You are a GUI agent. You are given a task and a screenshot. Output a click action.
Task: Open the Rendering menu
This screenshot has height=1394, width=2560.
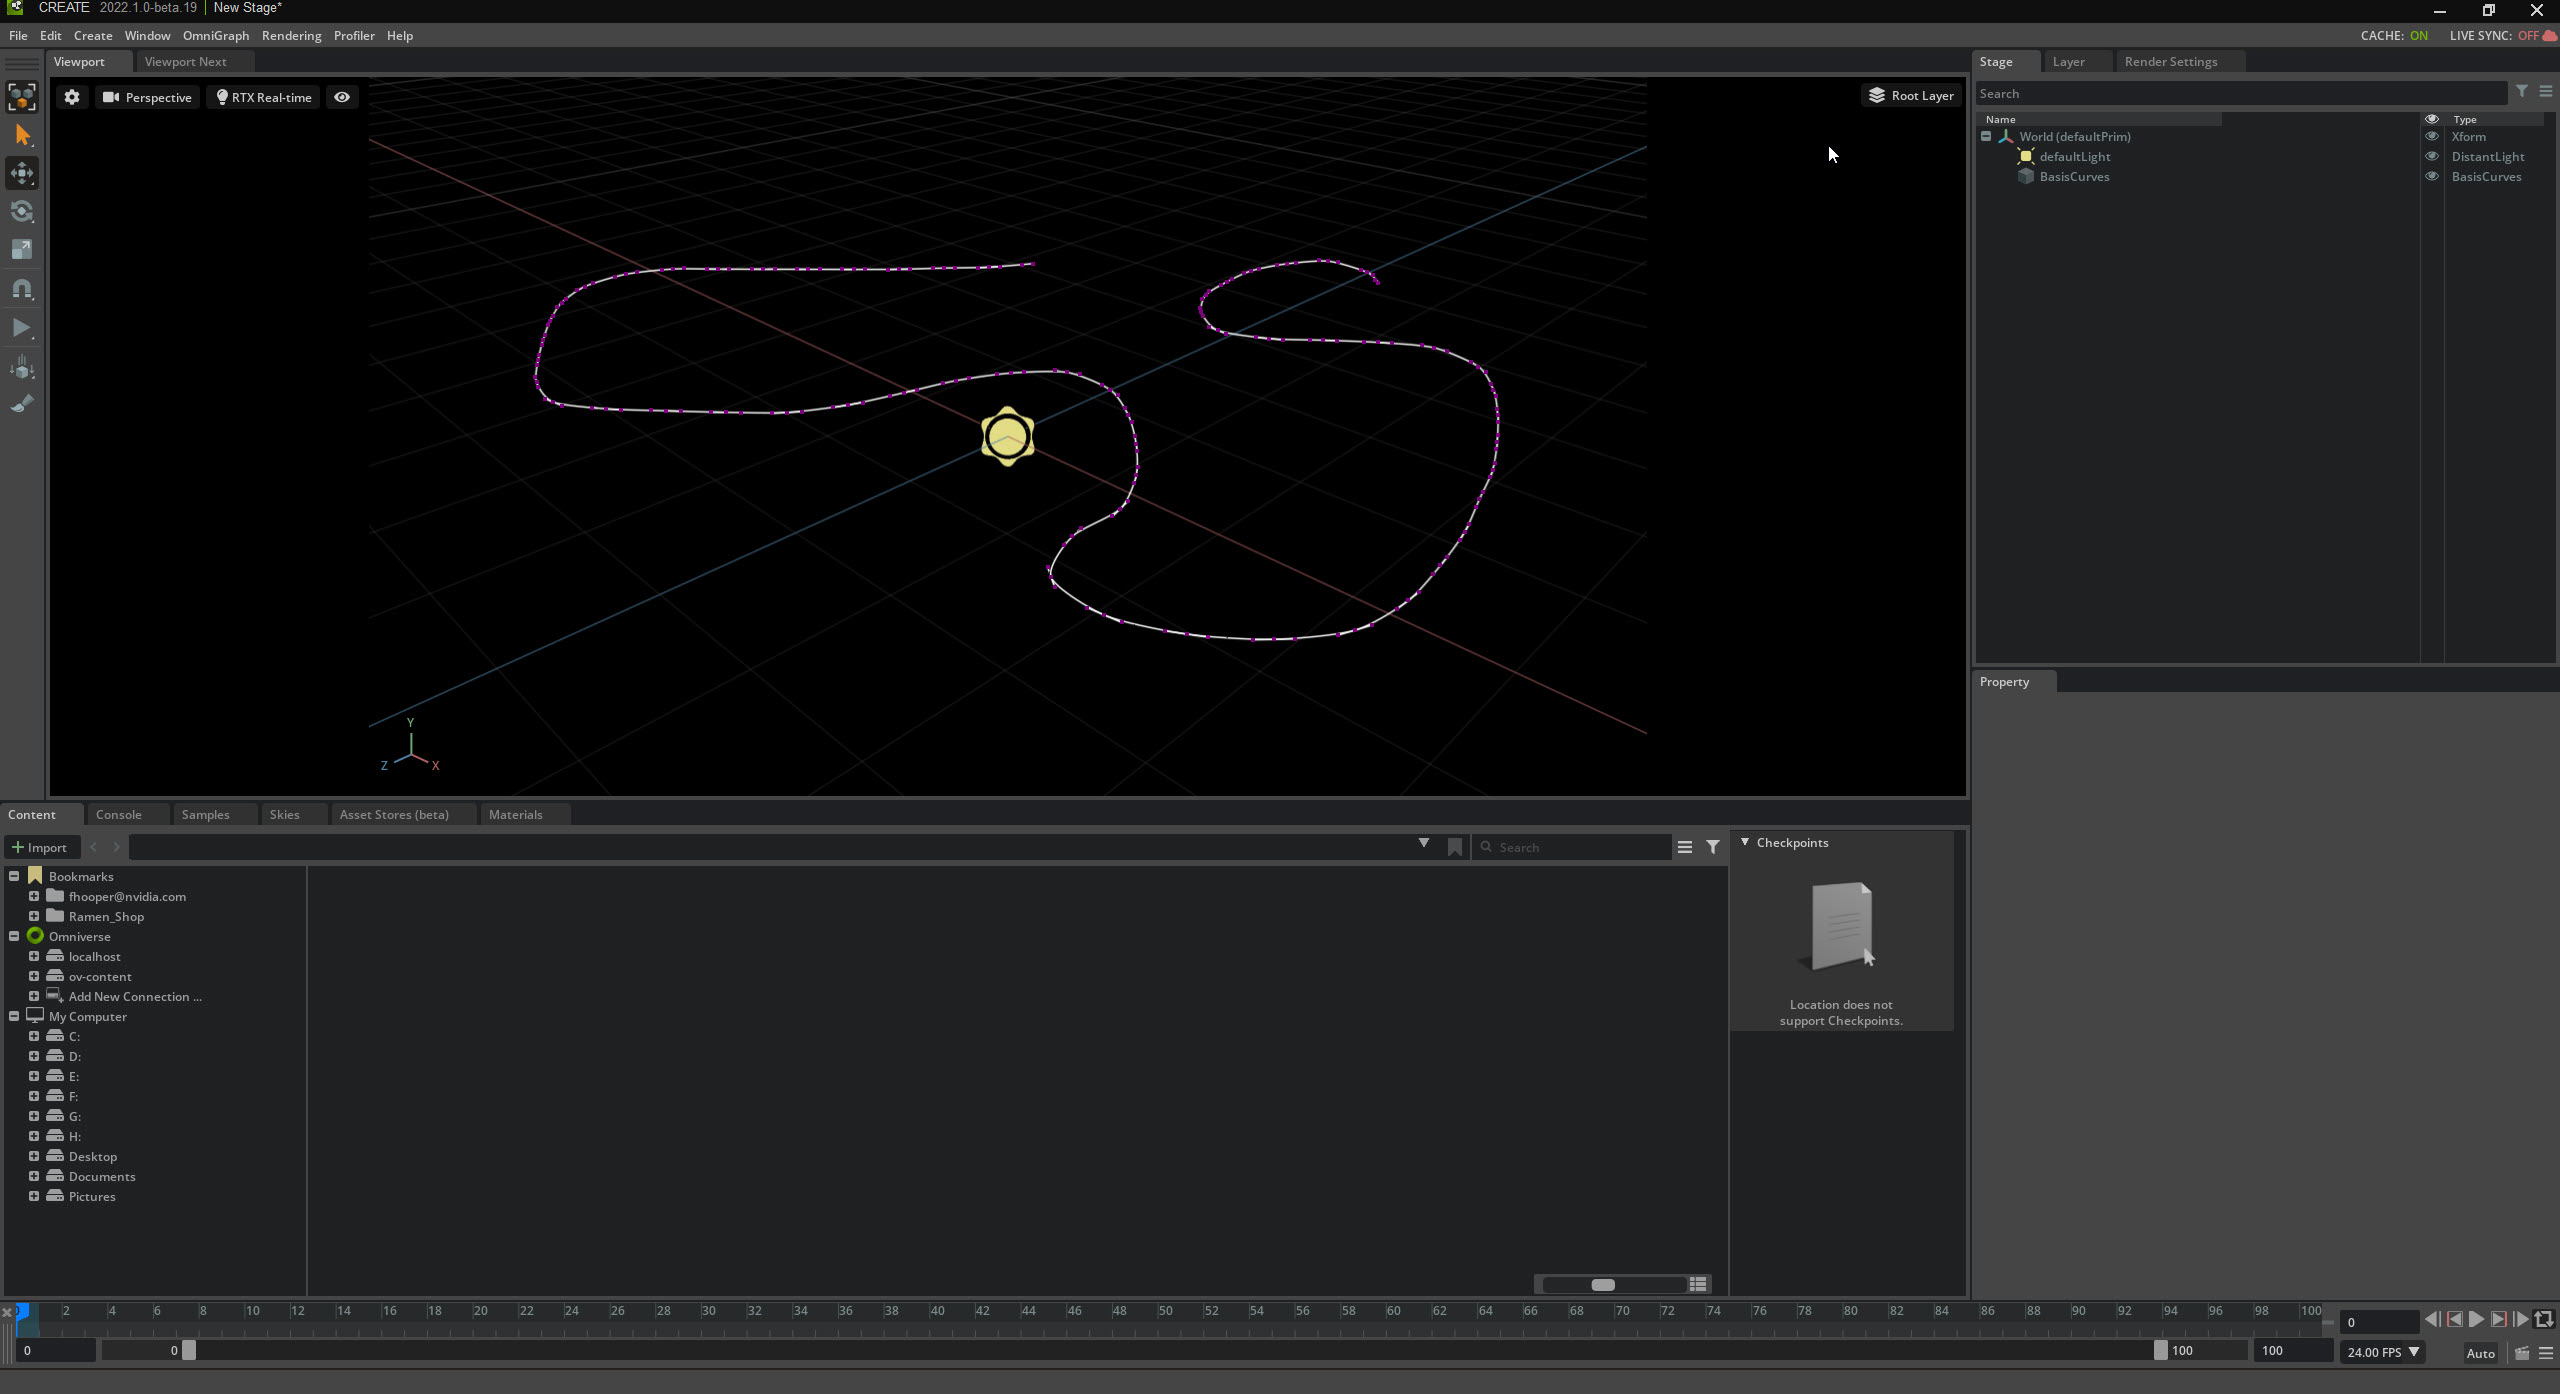point(292,35)
